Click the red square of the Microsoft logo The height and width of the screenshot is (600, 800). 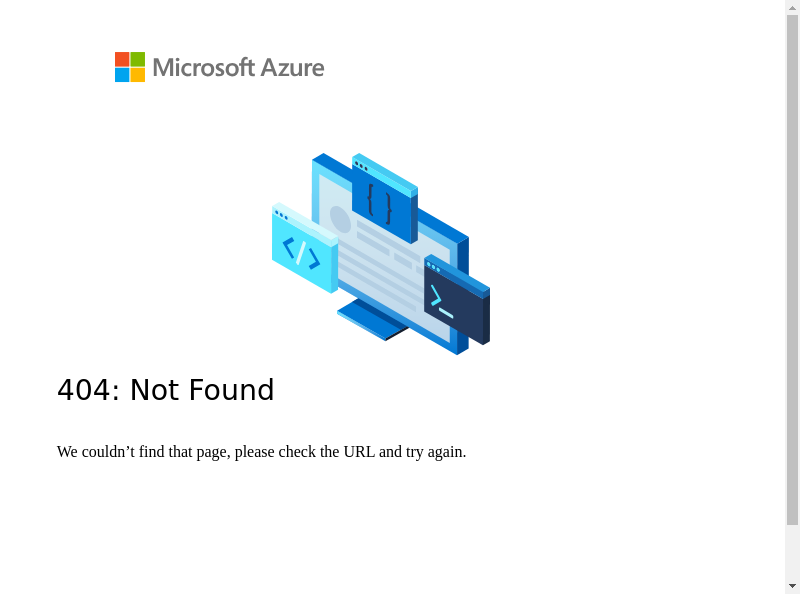click(x=122, y=59)
